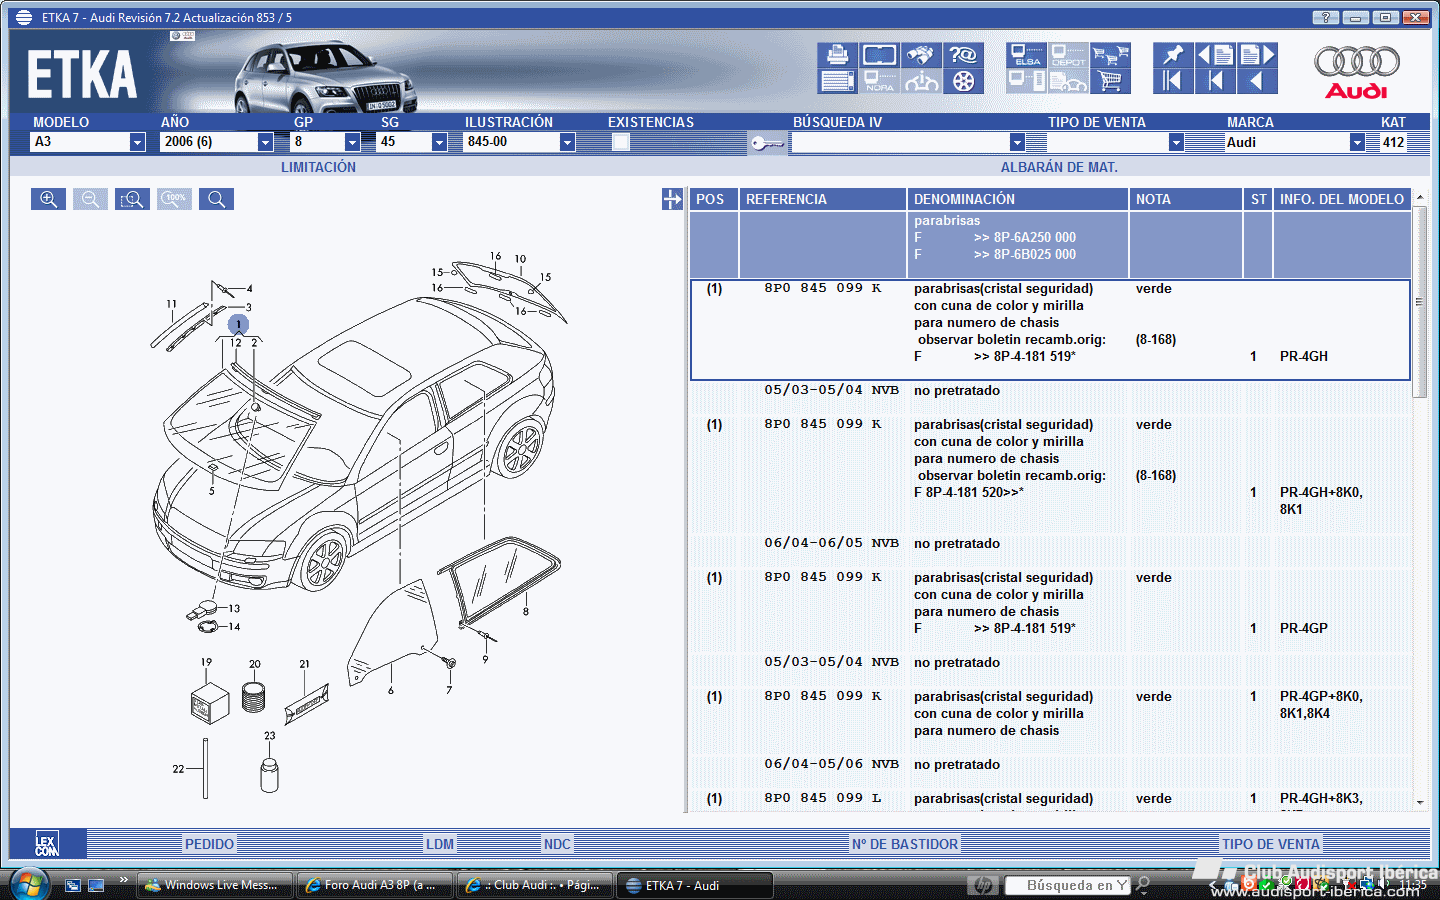Click the single shopping cart icon

point(1110,81)
